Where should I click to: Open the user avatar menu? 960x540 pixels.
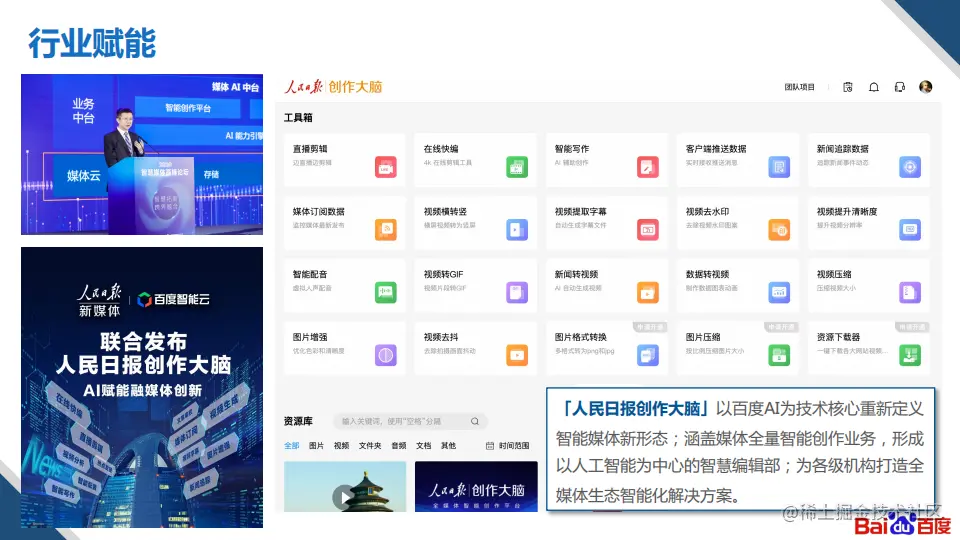(926, 87)
